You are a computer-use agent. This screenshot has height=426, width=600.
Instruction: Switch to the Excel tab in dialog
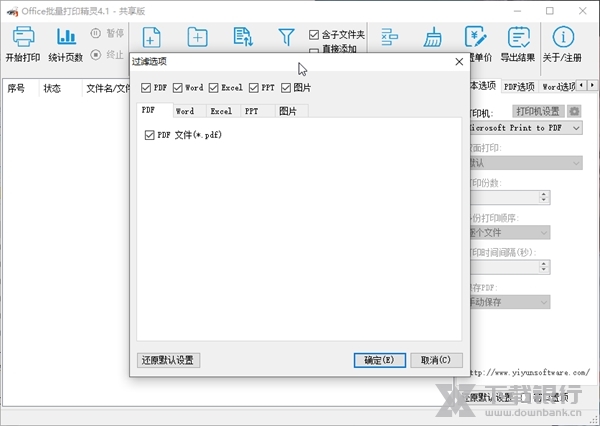[223, 111]
